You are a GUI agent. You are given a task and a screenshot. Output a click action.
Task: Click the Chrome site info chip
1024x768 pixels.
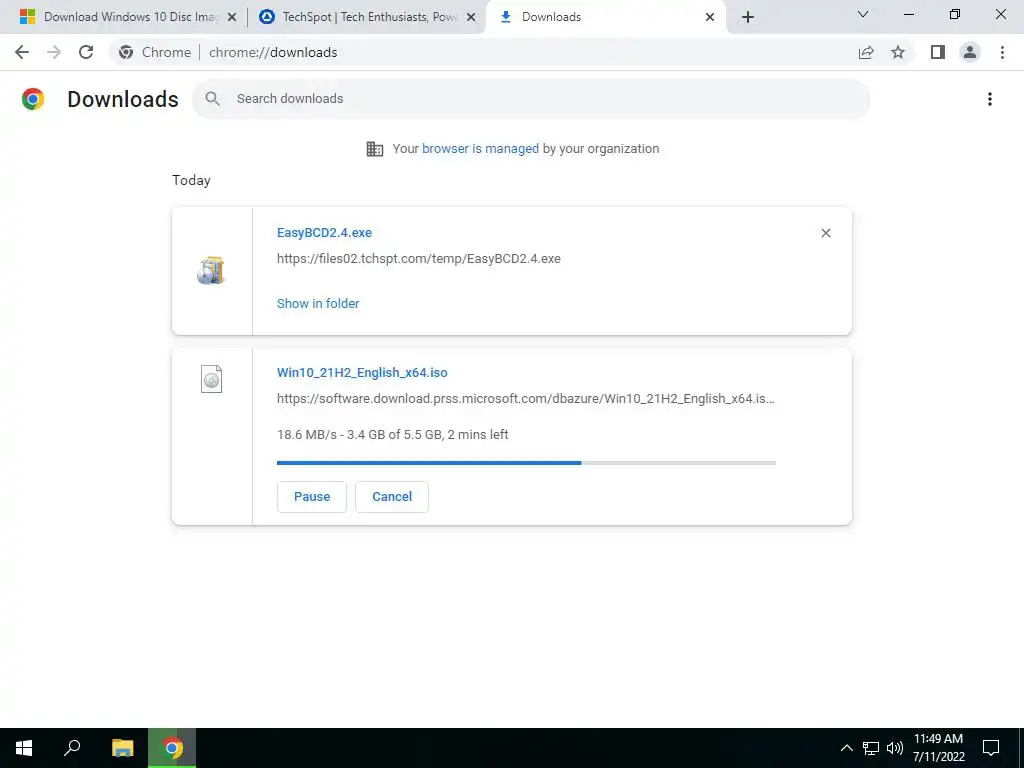tap(155, 52)
